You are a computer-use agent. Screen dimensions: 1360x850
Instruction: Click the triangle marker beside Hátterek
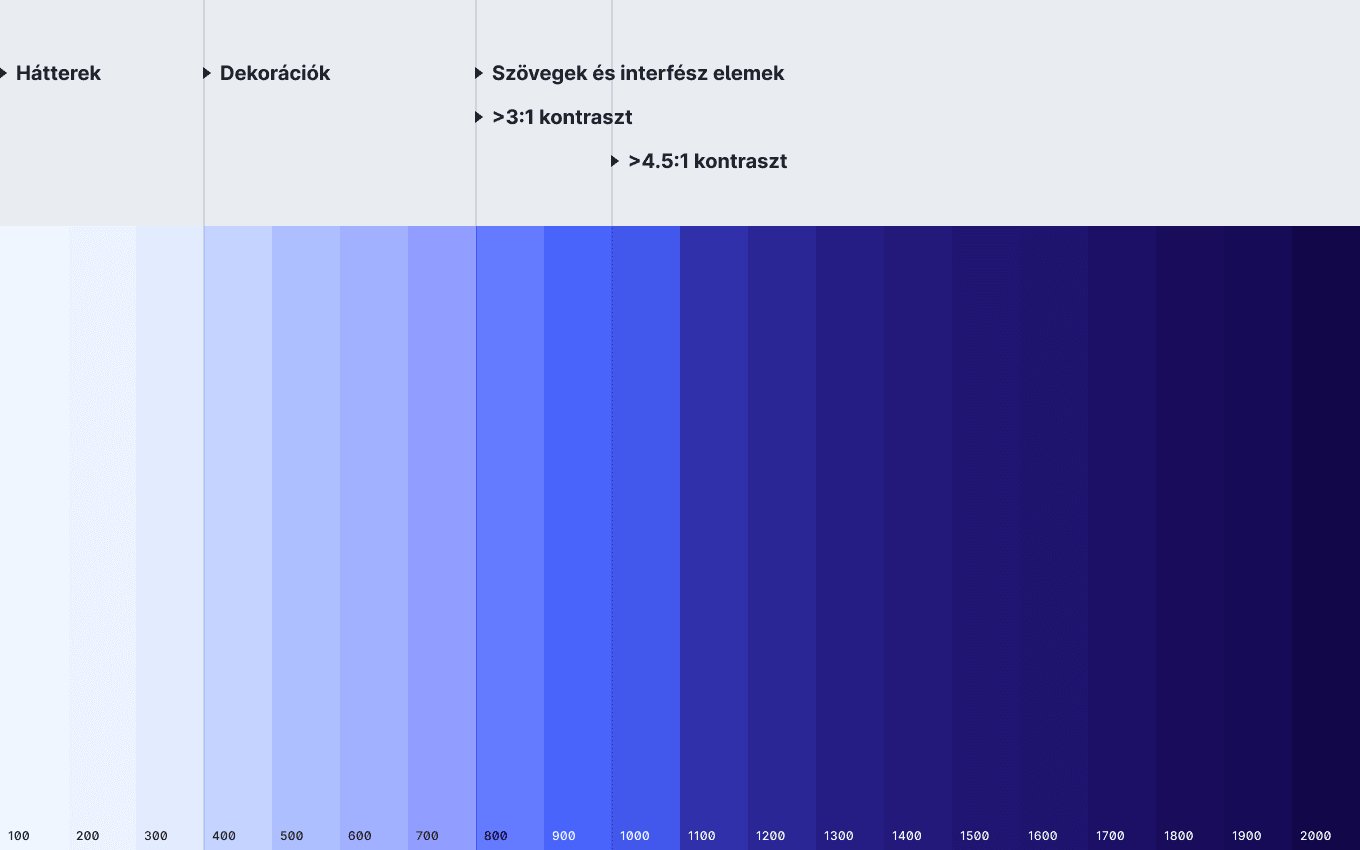pos(3,73)
